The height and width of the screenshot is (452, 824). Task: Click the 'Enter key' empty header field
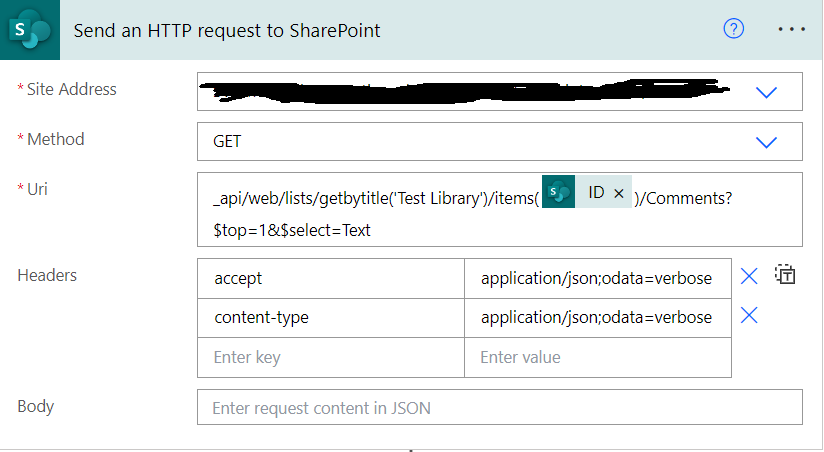click(331, 357)
